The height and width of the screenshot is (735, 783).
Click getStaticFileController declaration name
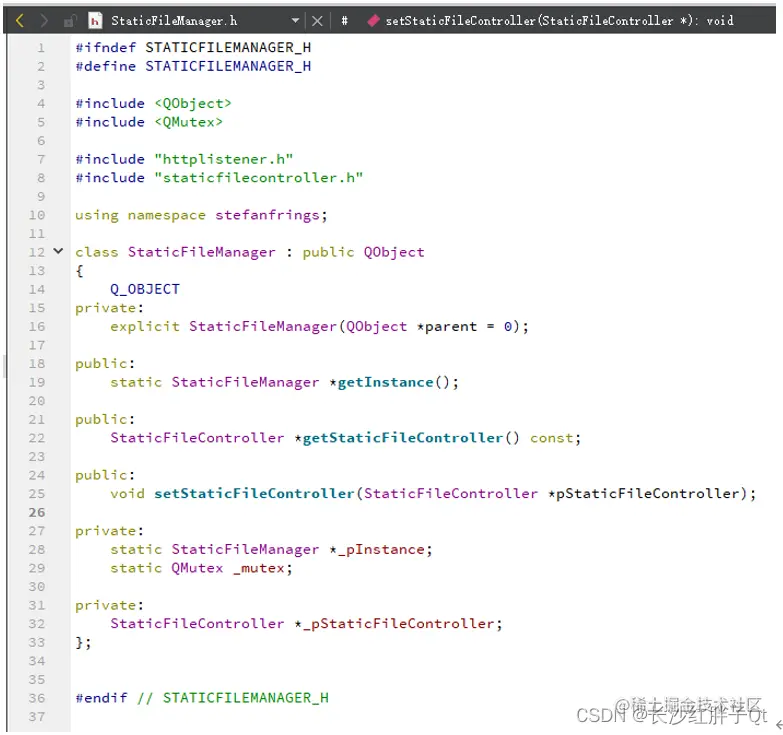402,438
